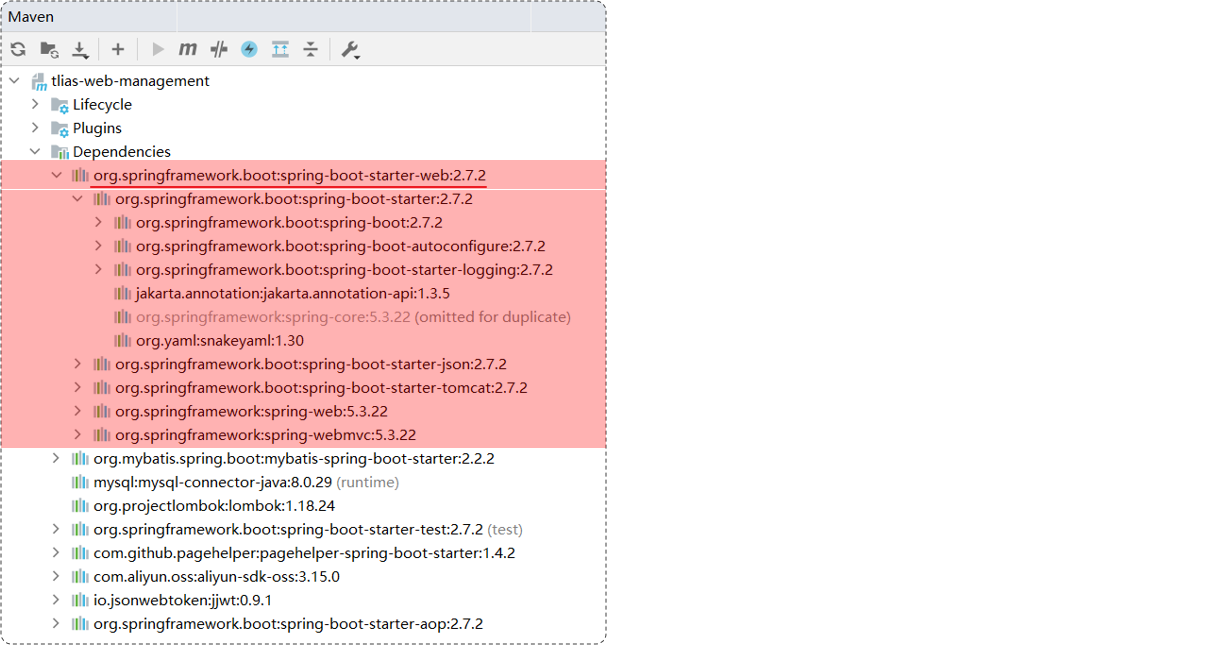1224x645 pixels.
Task: Click library icon of mysql-connector-java:8.0.29
Action: [x=80, y=482]
